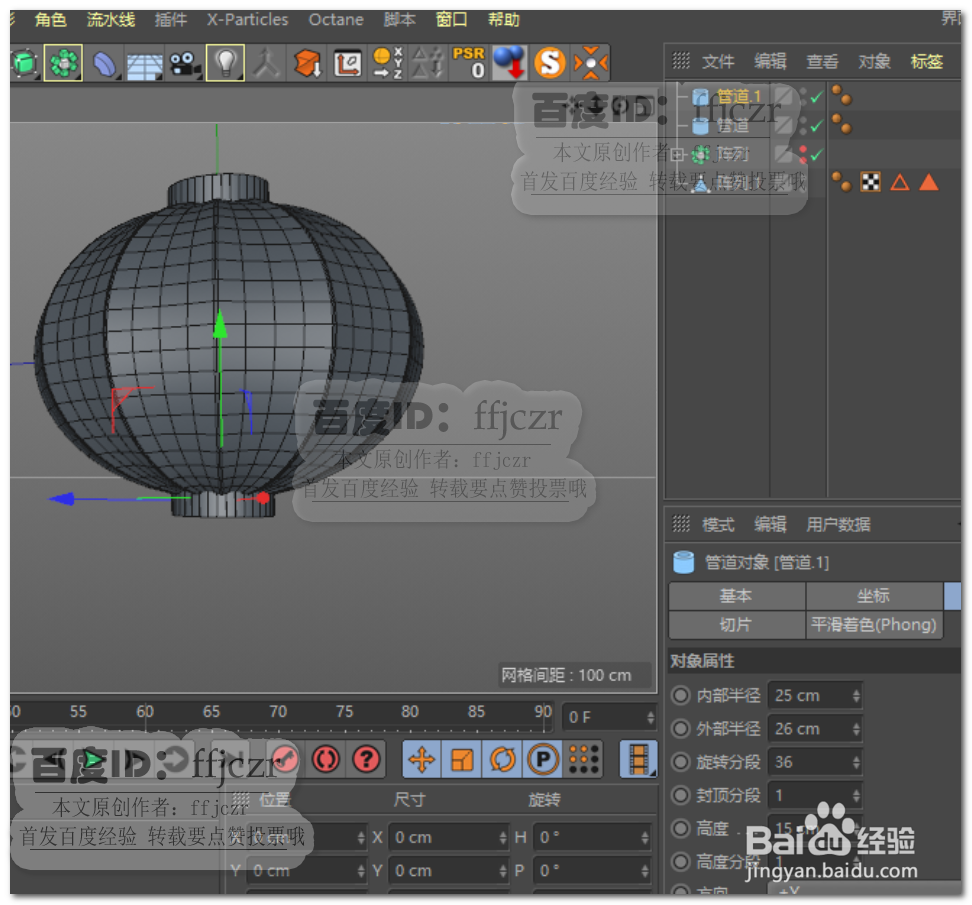Screen dimensions: 972x905
Task: Click the red question mark keyframe icon
Action: click(x=366, y=759)
